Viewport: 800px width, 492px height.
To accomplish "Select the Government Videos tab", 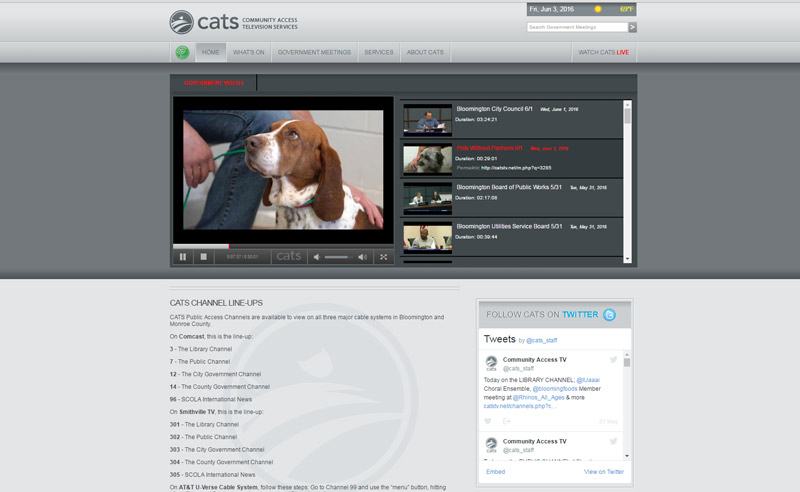I will pos(214,83).
